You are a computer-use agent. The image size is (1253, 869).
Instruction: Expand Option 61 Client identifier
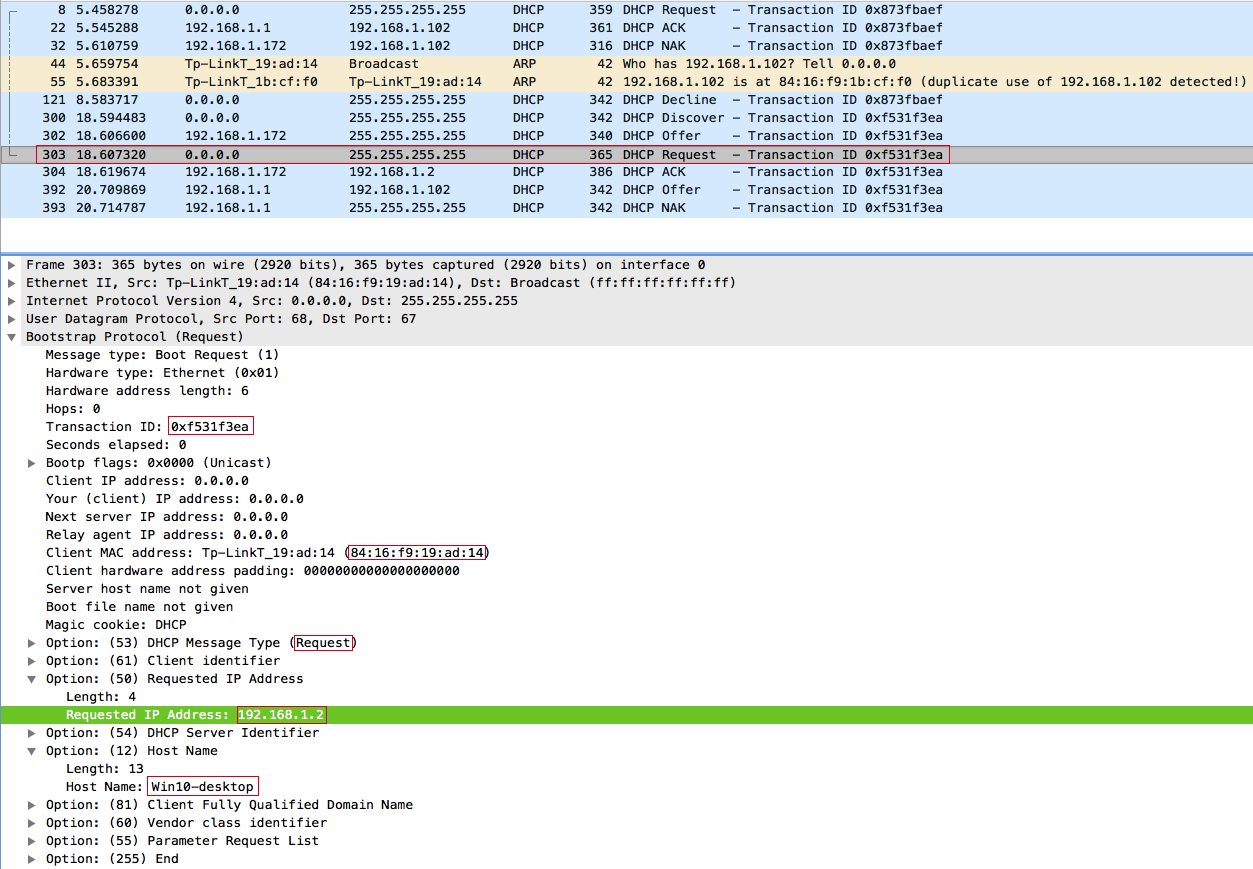pos(32,661)
